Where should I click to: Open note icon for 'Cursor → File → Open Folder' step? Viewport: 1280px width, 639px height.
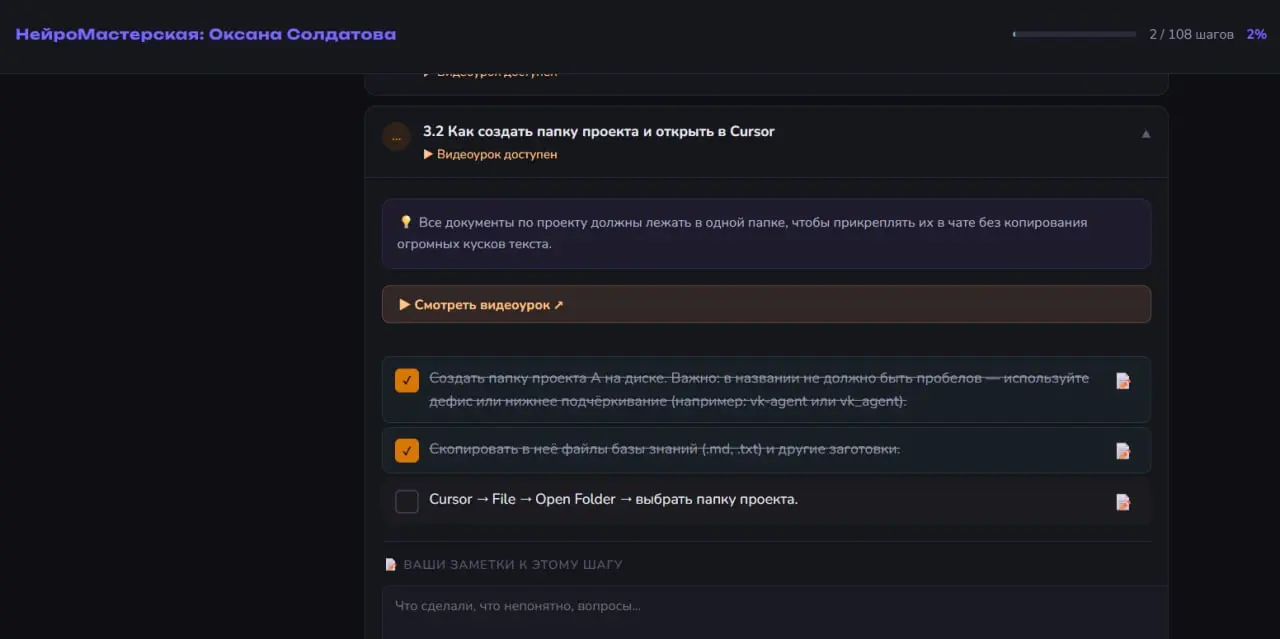coord(1123,502)
